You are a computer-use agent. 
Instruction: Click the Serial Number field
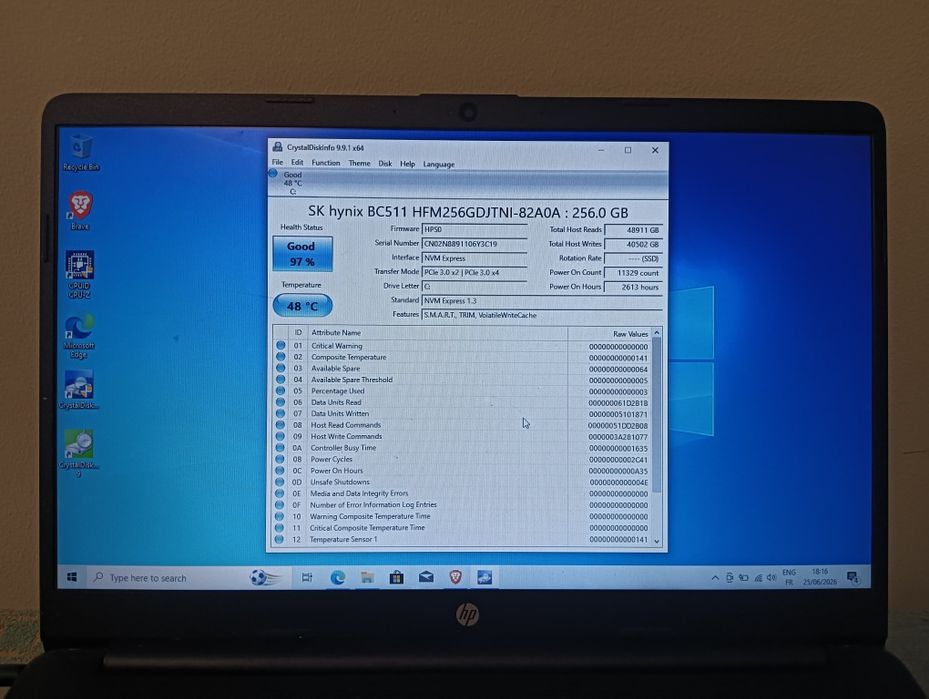click(475, 243)
